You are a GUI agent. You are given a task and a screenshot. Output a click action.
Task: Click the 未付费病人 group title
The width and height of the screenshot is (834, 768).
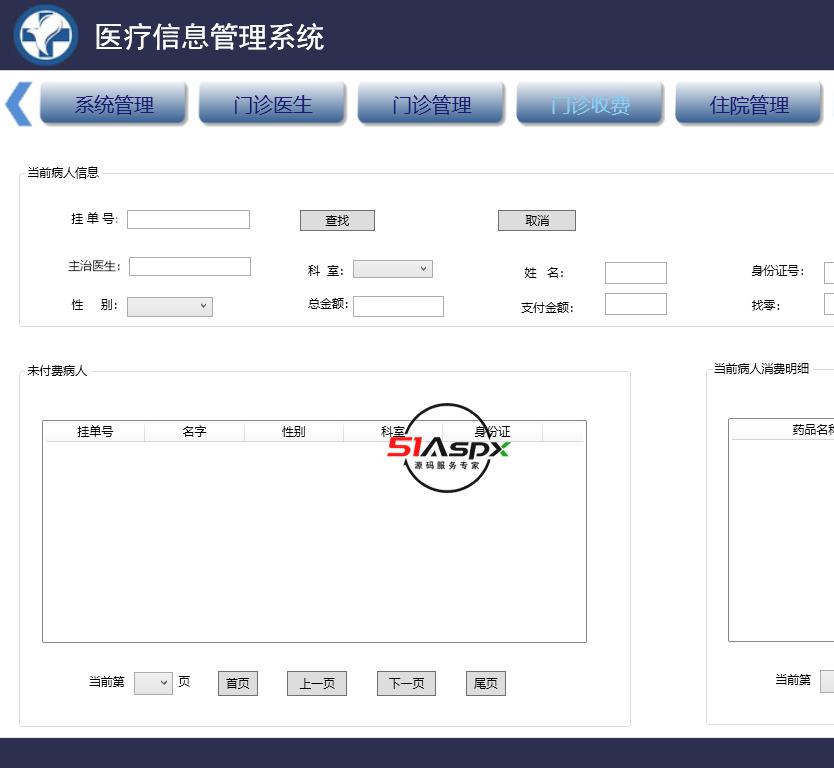(x=57, y=371)
